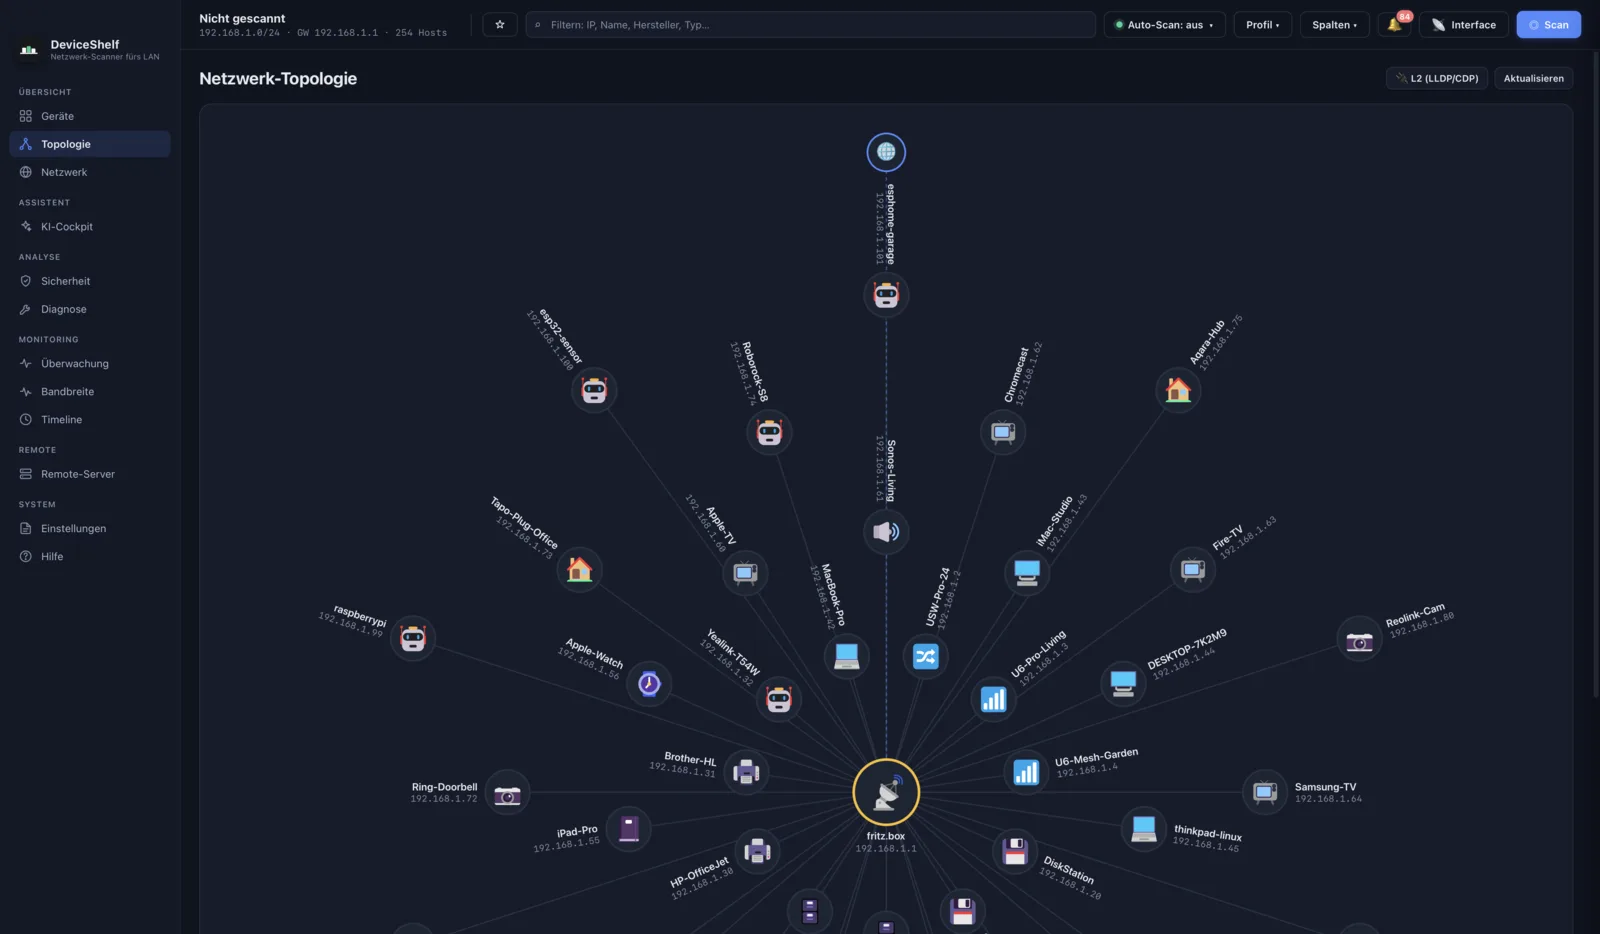Click the U6-Pro-Living access point icon
Viewport: 1600px width, 934px height.
(994, 699)
